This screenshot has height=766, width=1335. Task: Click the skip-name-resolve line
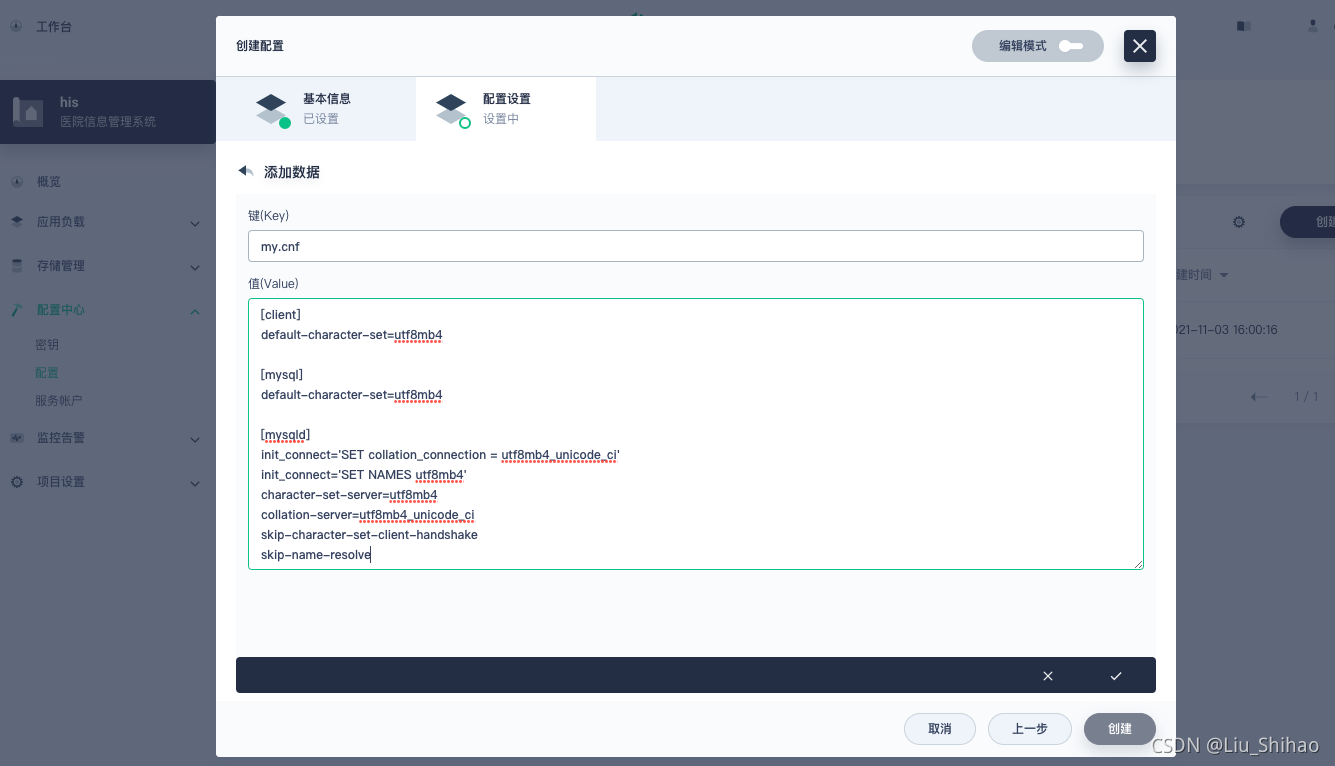pos(316,555)
